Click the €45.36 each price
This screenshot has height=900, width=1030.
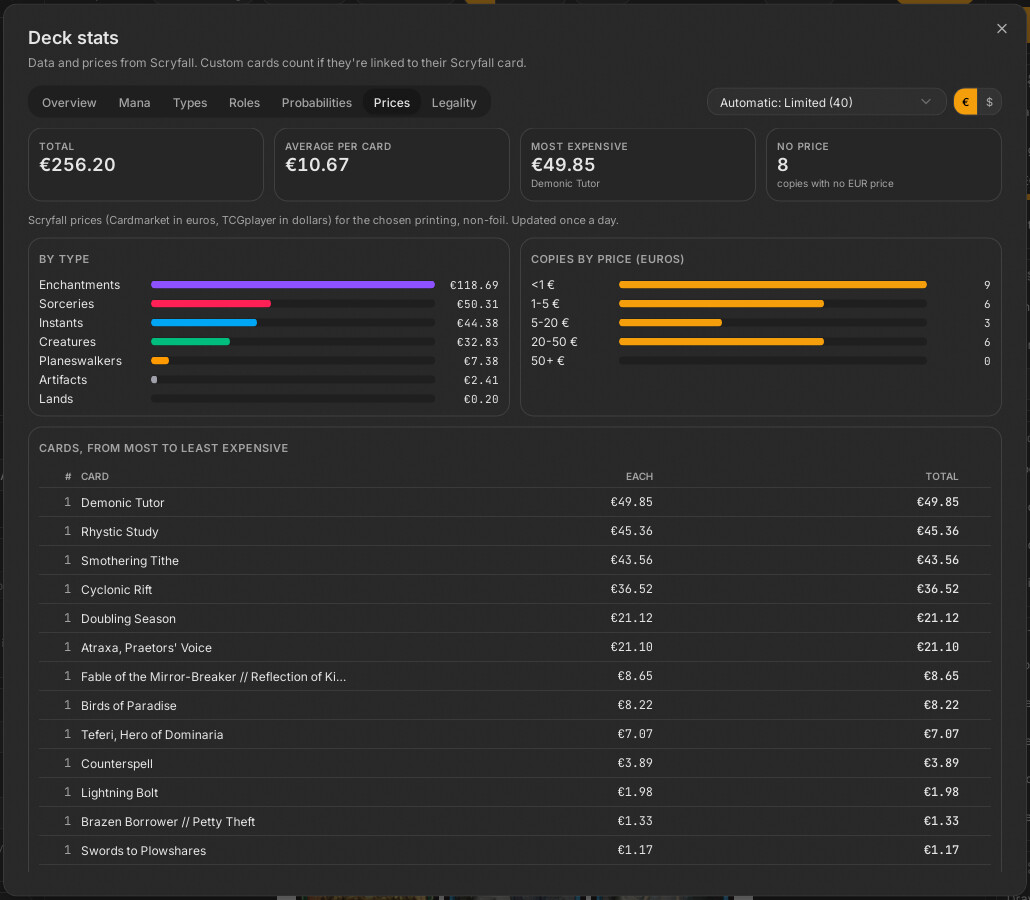tap(631, 531)
